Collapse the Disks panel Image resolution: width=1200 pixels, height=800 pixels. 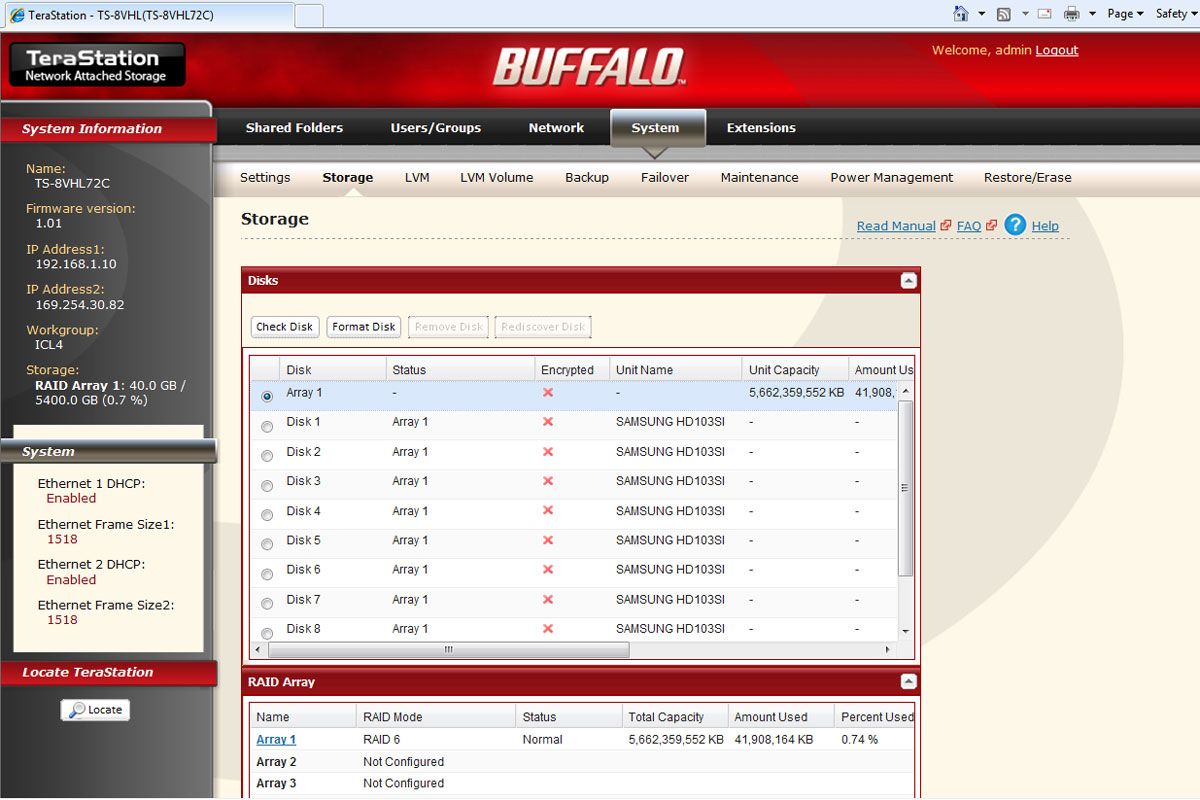click(908, 281)
